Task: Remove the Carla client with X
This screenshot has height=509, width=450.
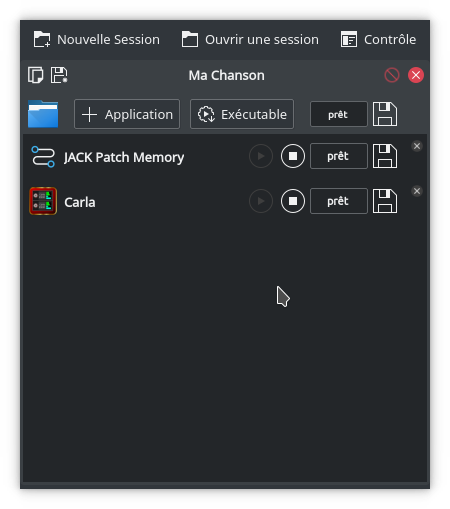Action: (417, 191)
